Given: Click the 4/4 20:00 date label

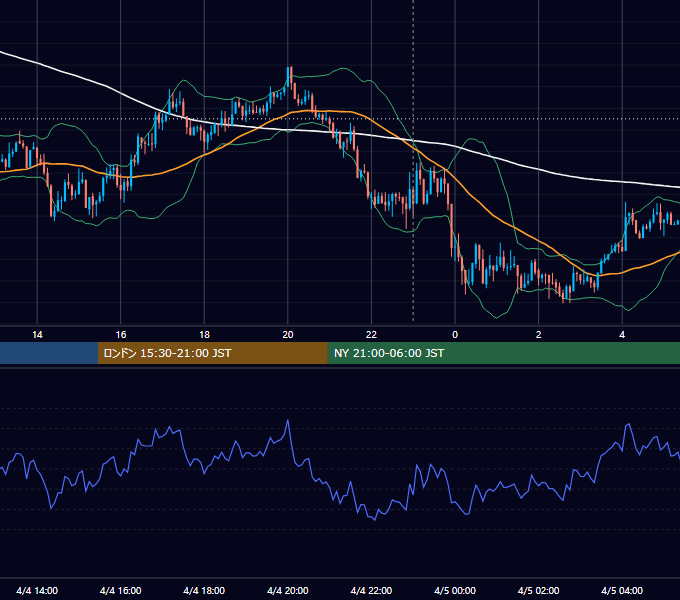Looking at the screenshot, I should 288,590.
